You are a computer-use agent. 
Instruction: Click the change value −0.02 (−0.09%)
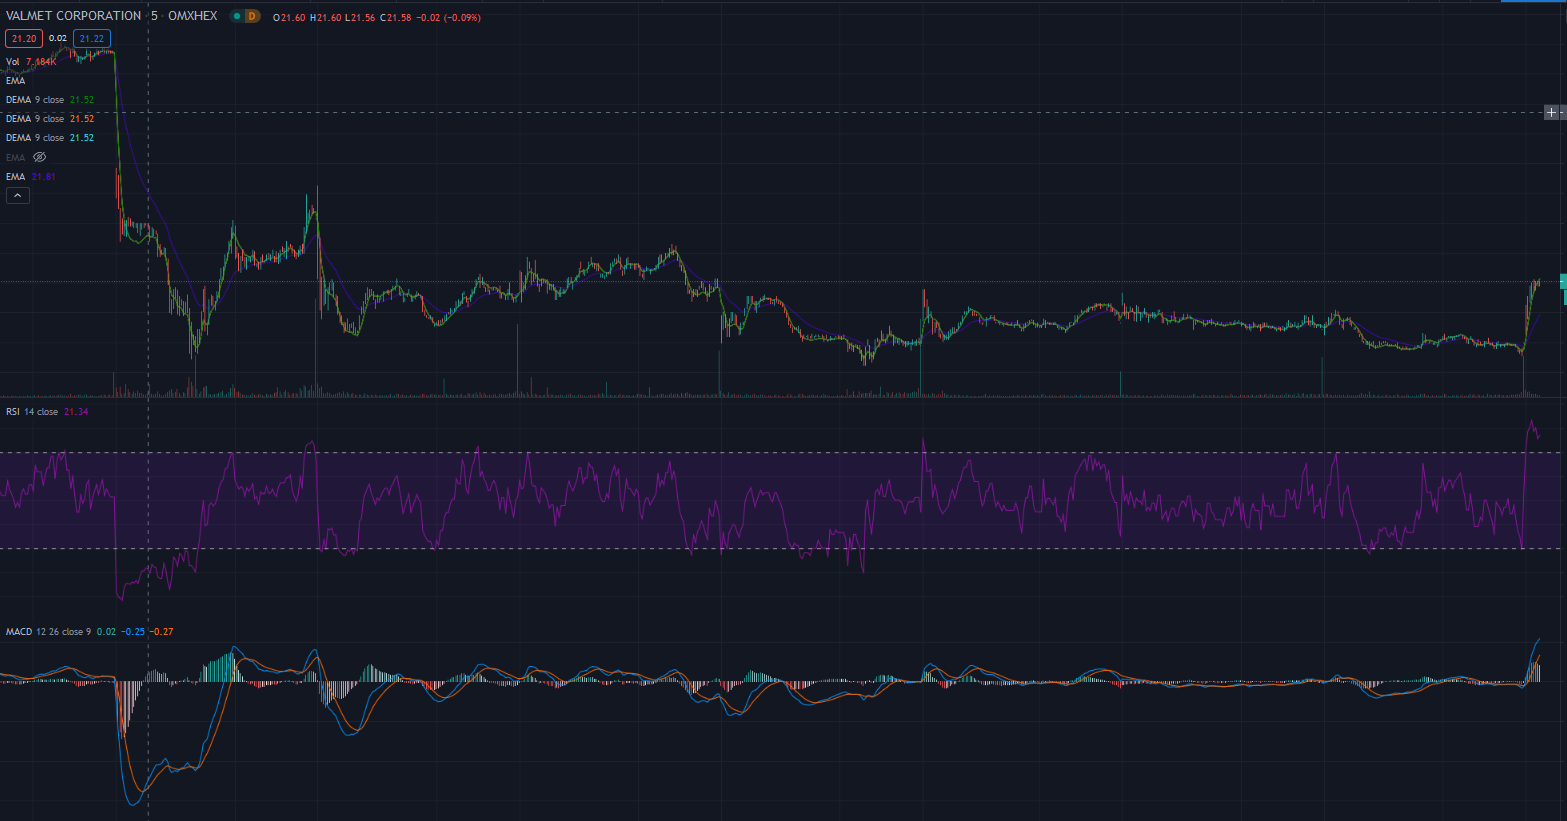point(449,18)
